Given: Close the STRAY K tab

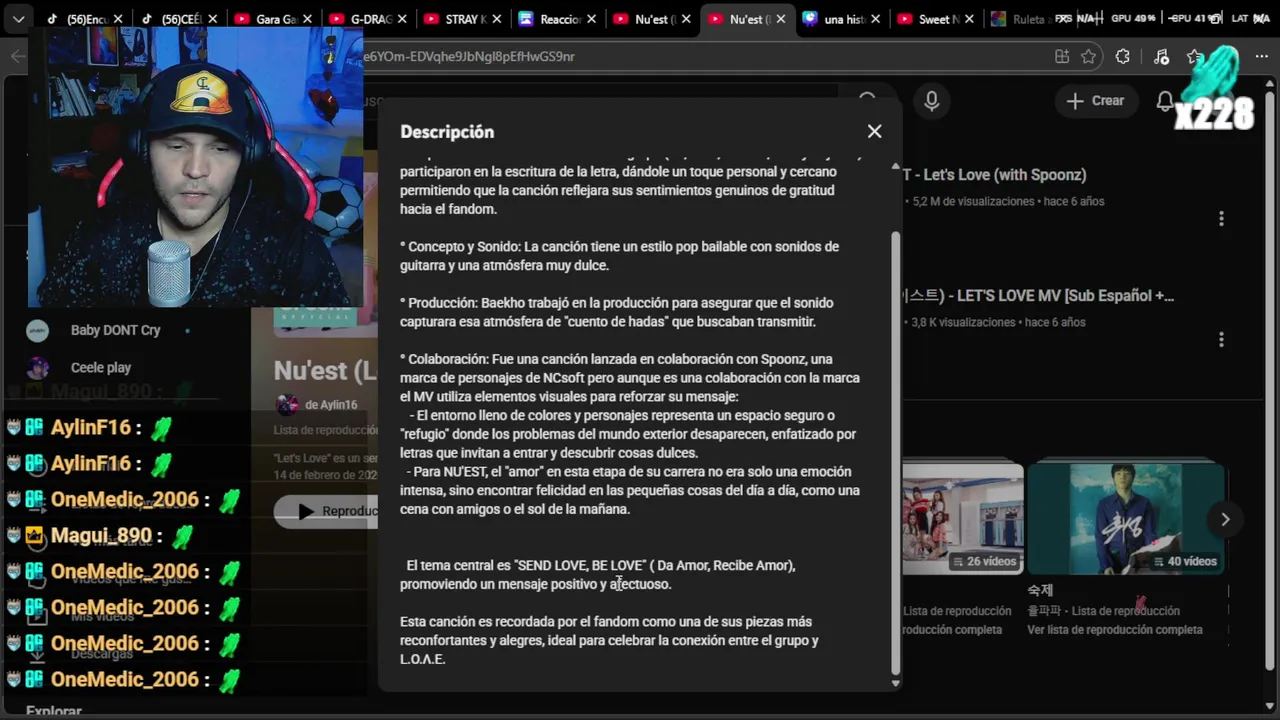Looking at the screenshot, I should pos(497,19).
